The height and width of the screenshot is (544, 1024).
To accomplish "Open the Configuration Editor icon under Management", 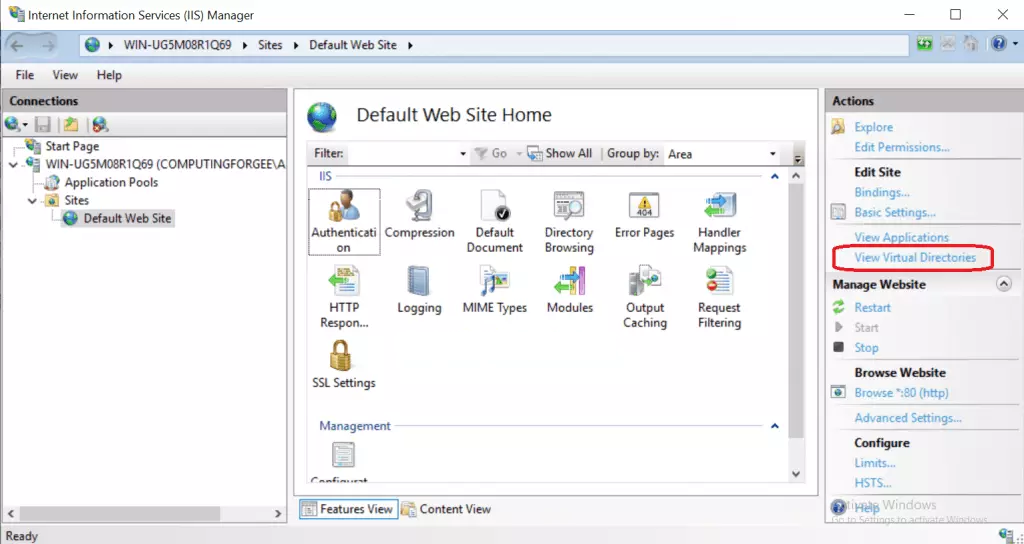I will tap(344, 462).
